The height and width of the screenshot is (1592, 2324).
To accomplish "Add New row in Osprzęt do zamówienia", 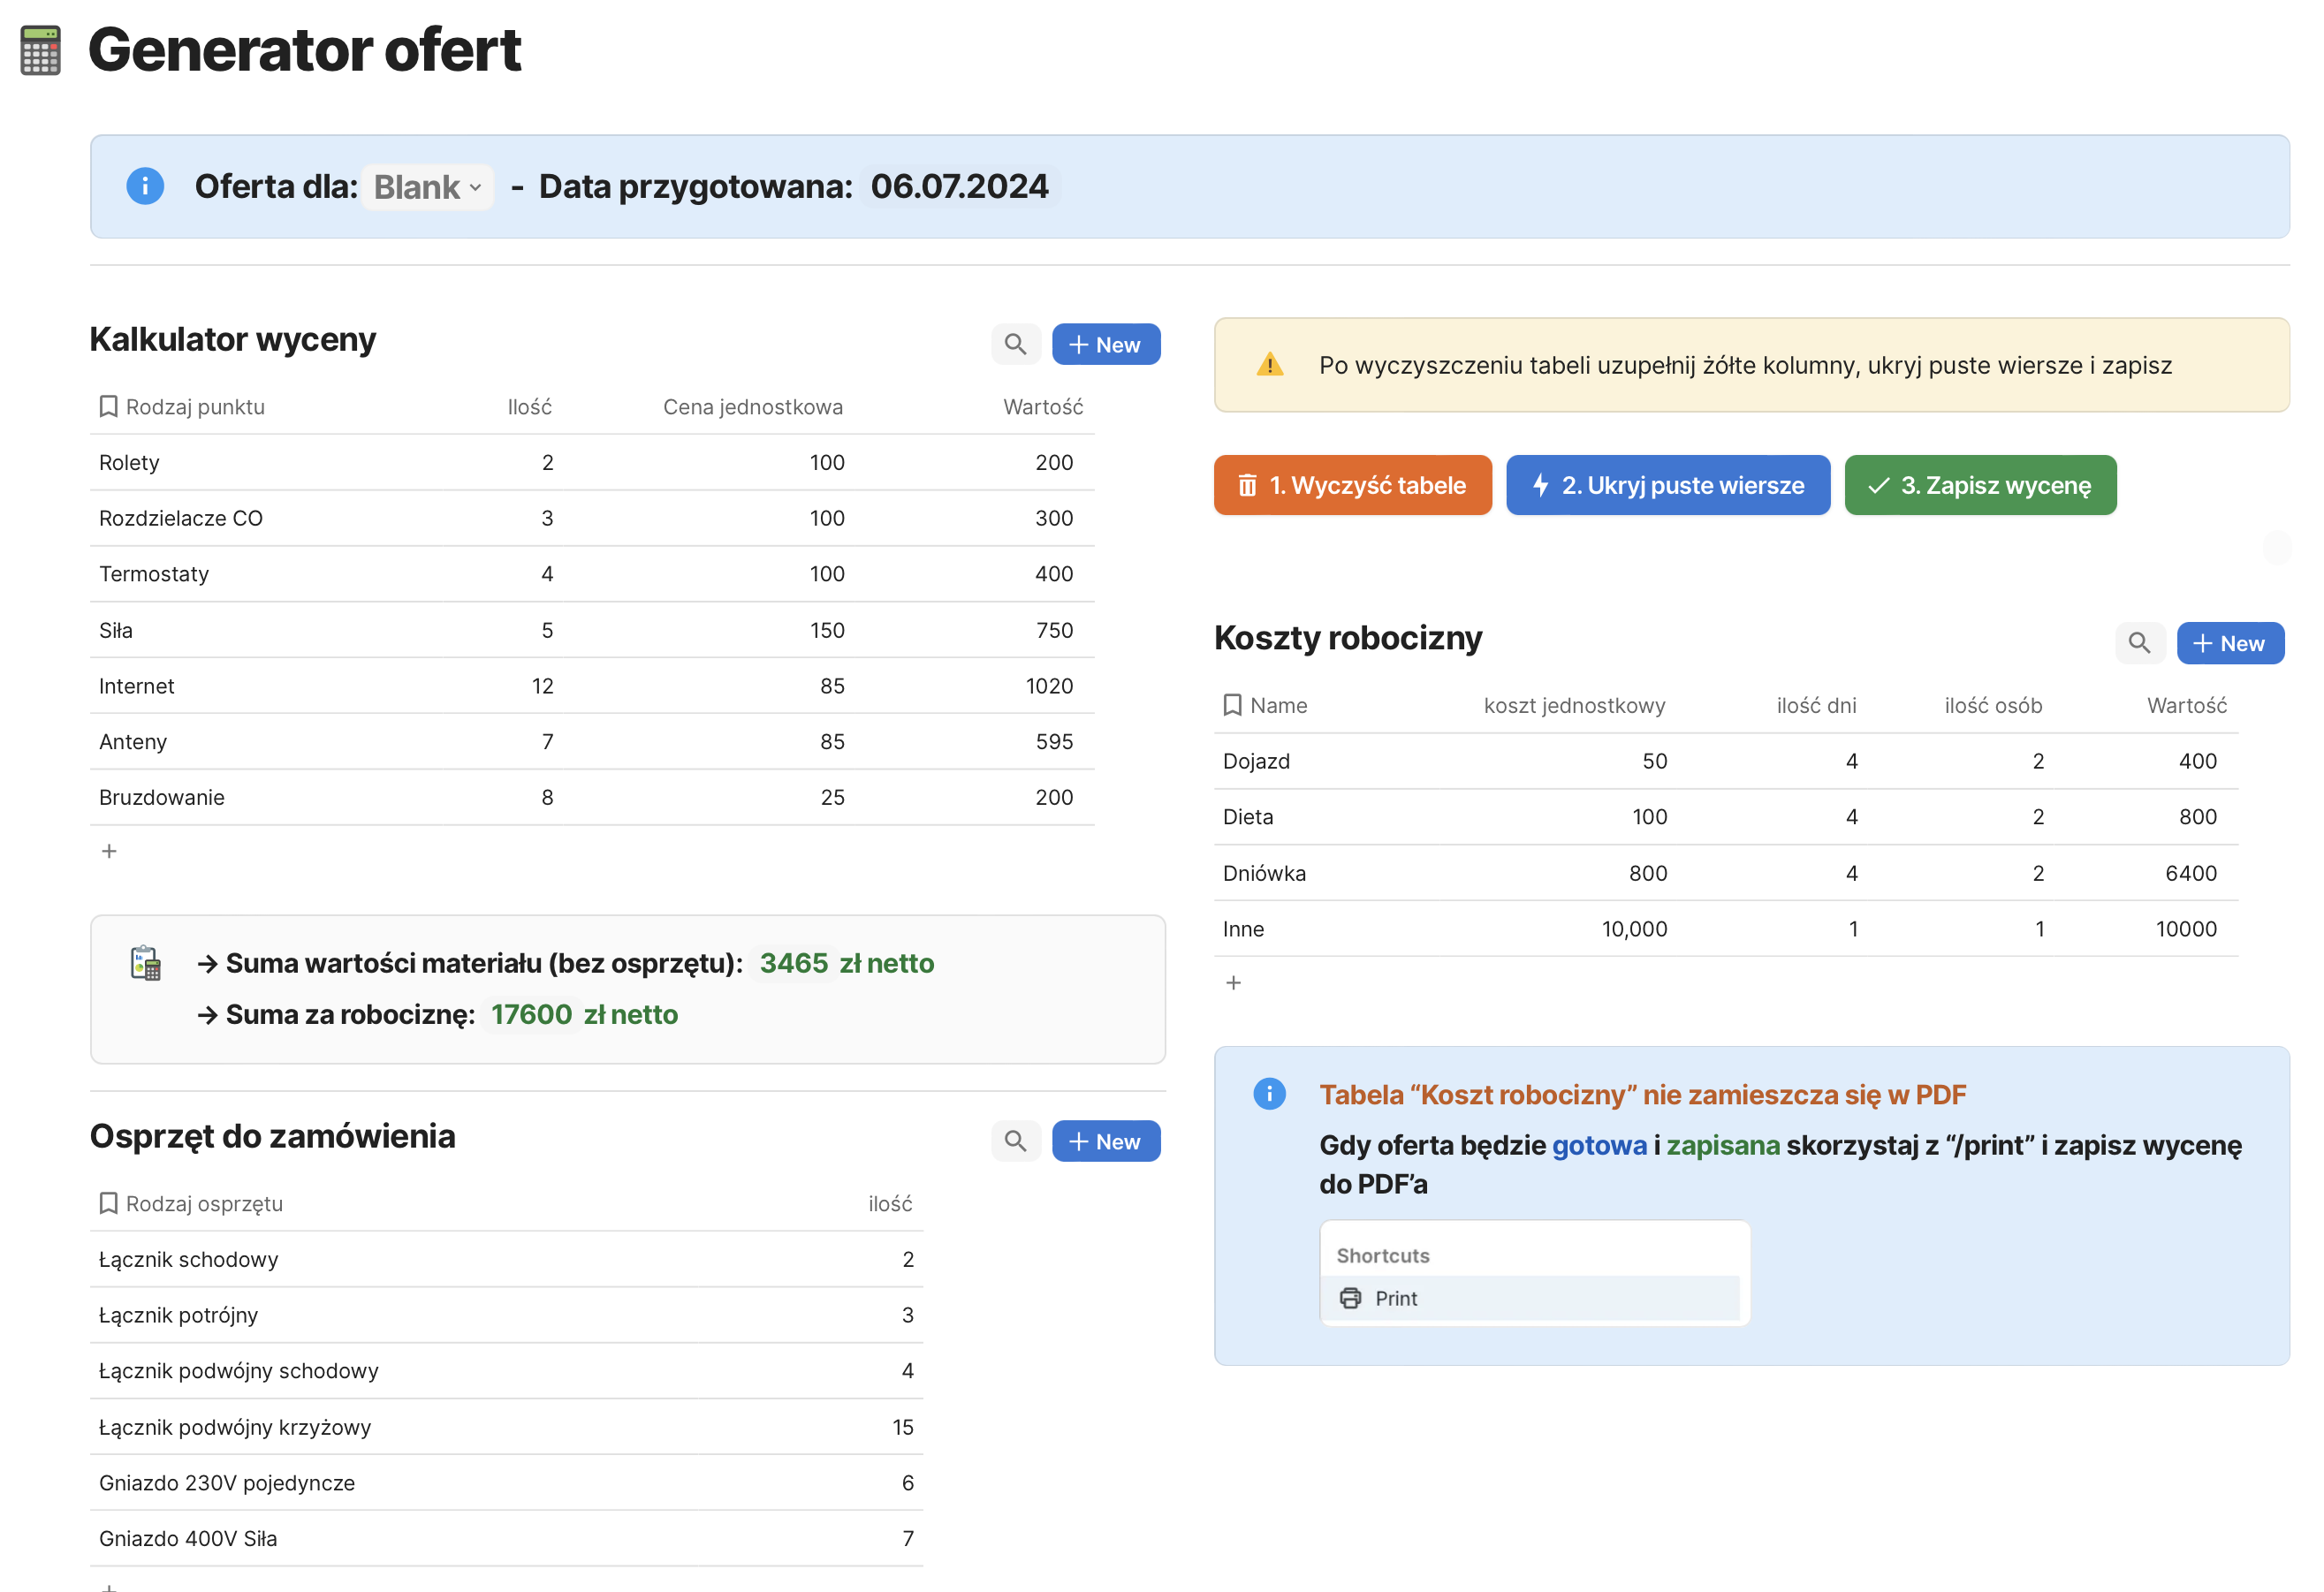I will (1105, 1141).
